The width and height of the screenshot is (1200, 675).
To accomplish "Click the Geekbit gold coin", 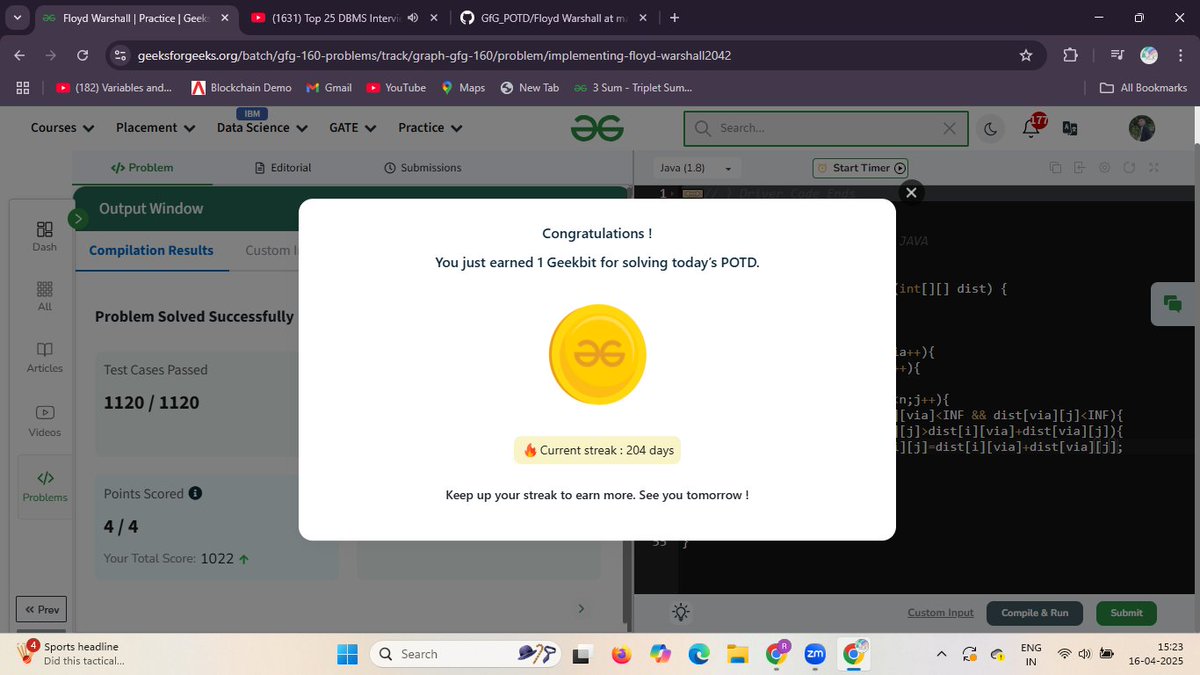I will tap(598, 354).
